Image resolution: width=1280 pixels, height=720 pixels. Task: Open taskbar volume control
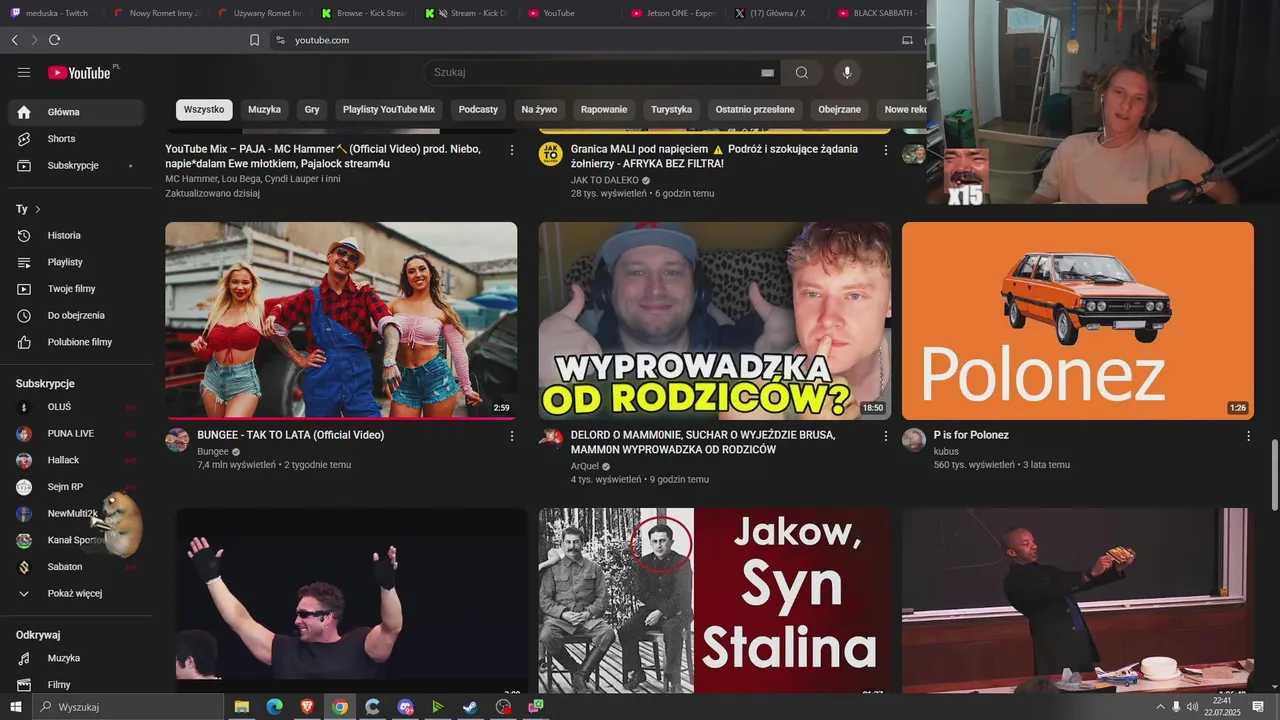coord(1192,707)
